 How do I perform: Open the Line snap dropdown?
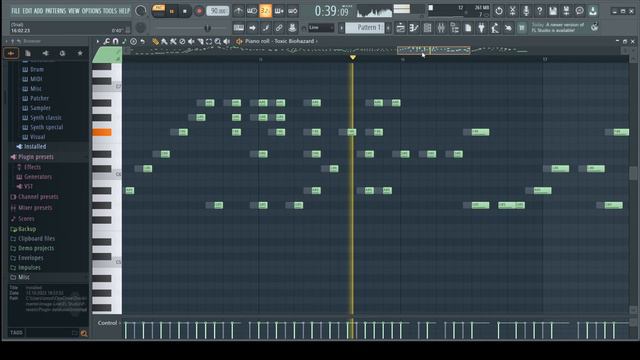321,28
